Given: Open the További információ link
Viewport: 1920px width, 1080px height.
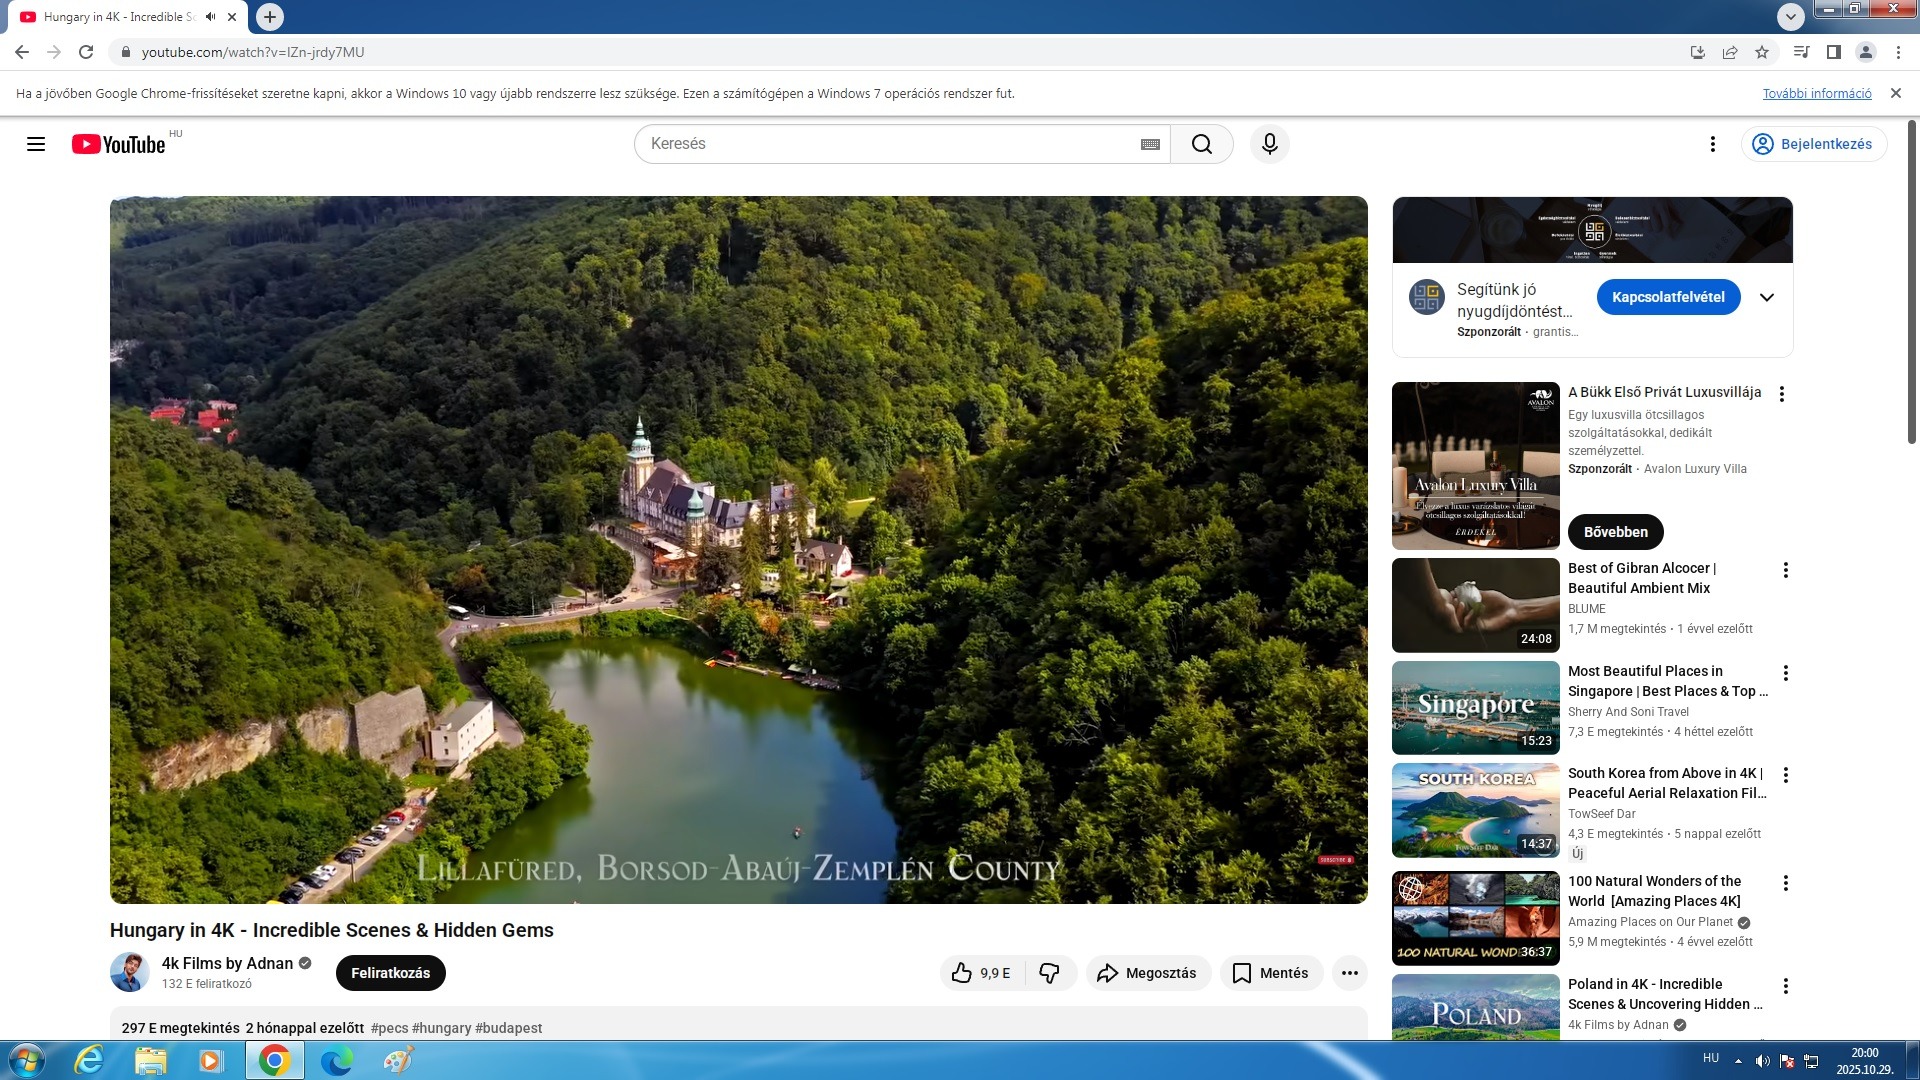Looking at the screenshot, I should coord(1816,93).
